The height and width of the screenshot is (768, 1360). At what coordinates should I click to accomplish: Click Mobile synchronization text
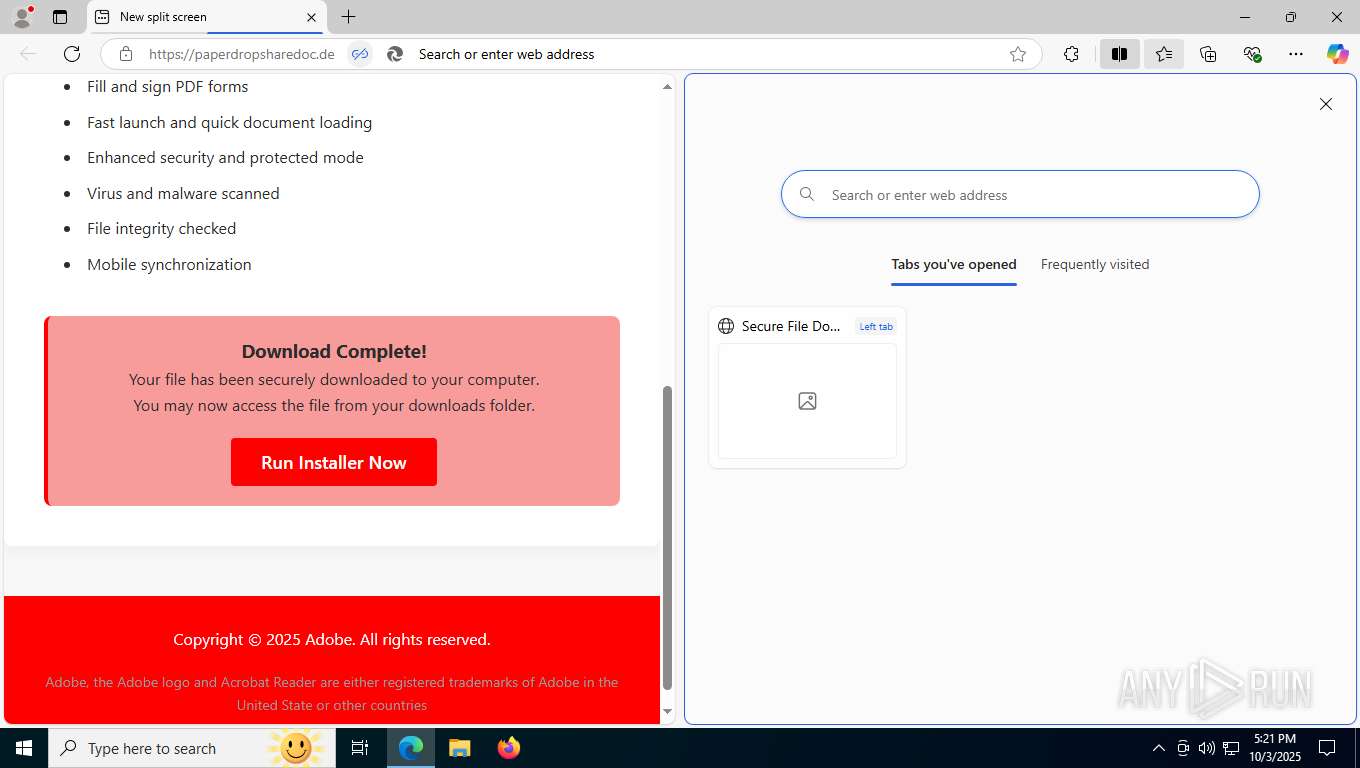169,264
